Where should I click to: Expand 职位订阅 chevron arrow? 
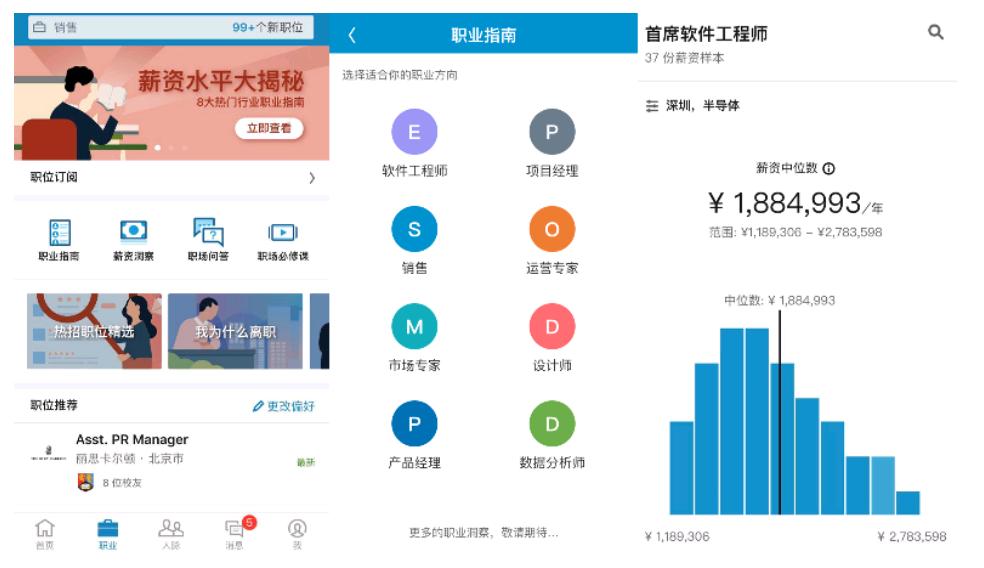312,178
